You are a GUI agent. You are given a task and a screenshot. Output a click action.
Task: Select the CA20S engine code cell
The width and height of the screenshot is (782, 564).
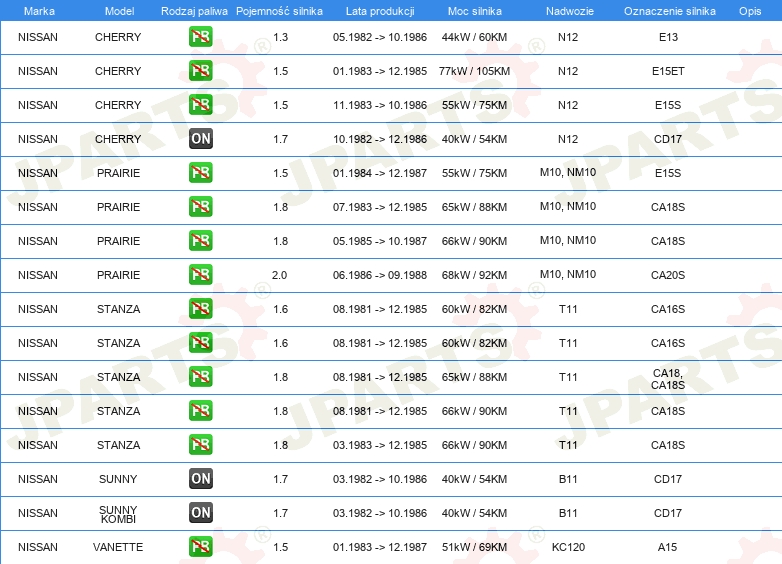(668, 275)
